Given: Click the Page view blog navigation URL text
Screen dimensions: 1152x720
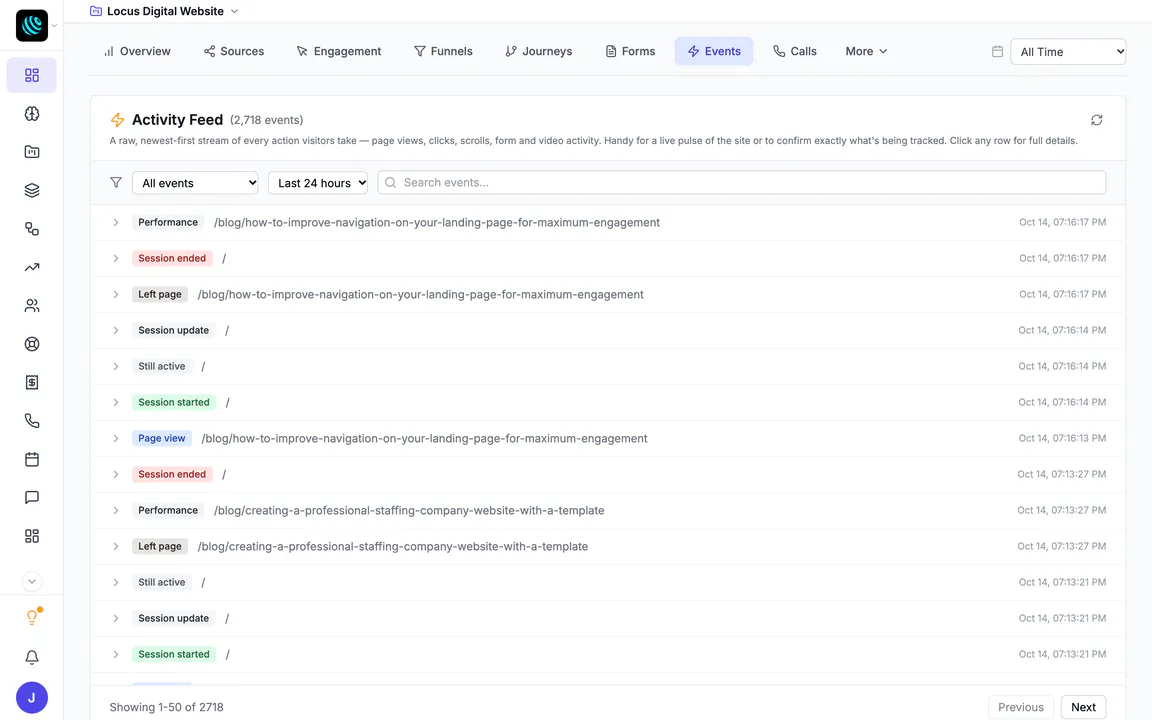Looking at the screenshot, I should coord(425,439).
